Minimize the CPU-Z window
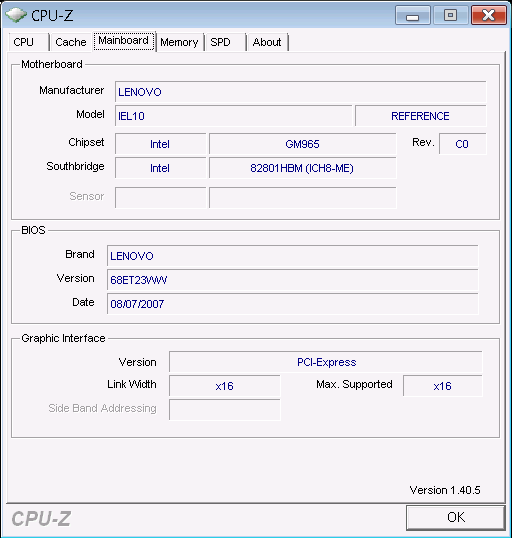 (413, 15)
